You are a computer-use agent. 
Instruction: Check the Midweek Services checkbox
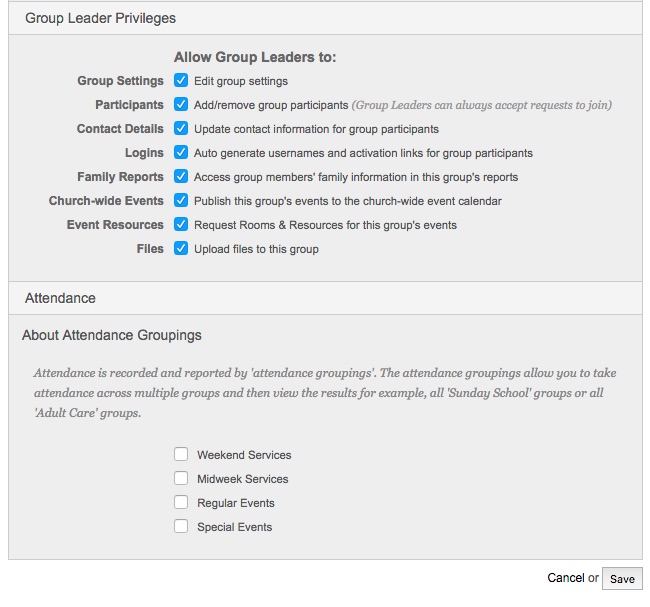tap(181, 479)
